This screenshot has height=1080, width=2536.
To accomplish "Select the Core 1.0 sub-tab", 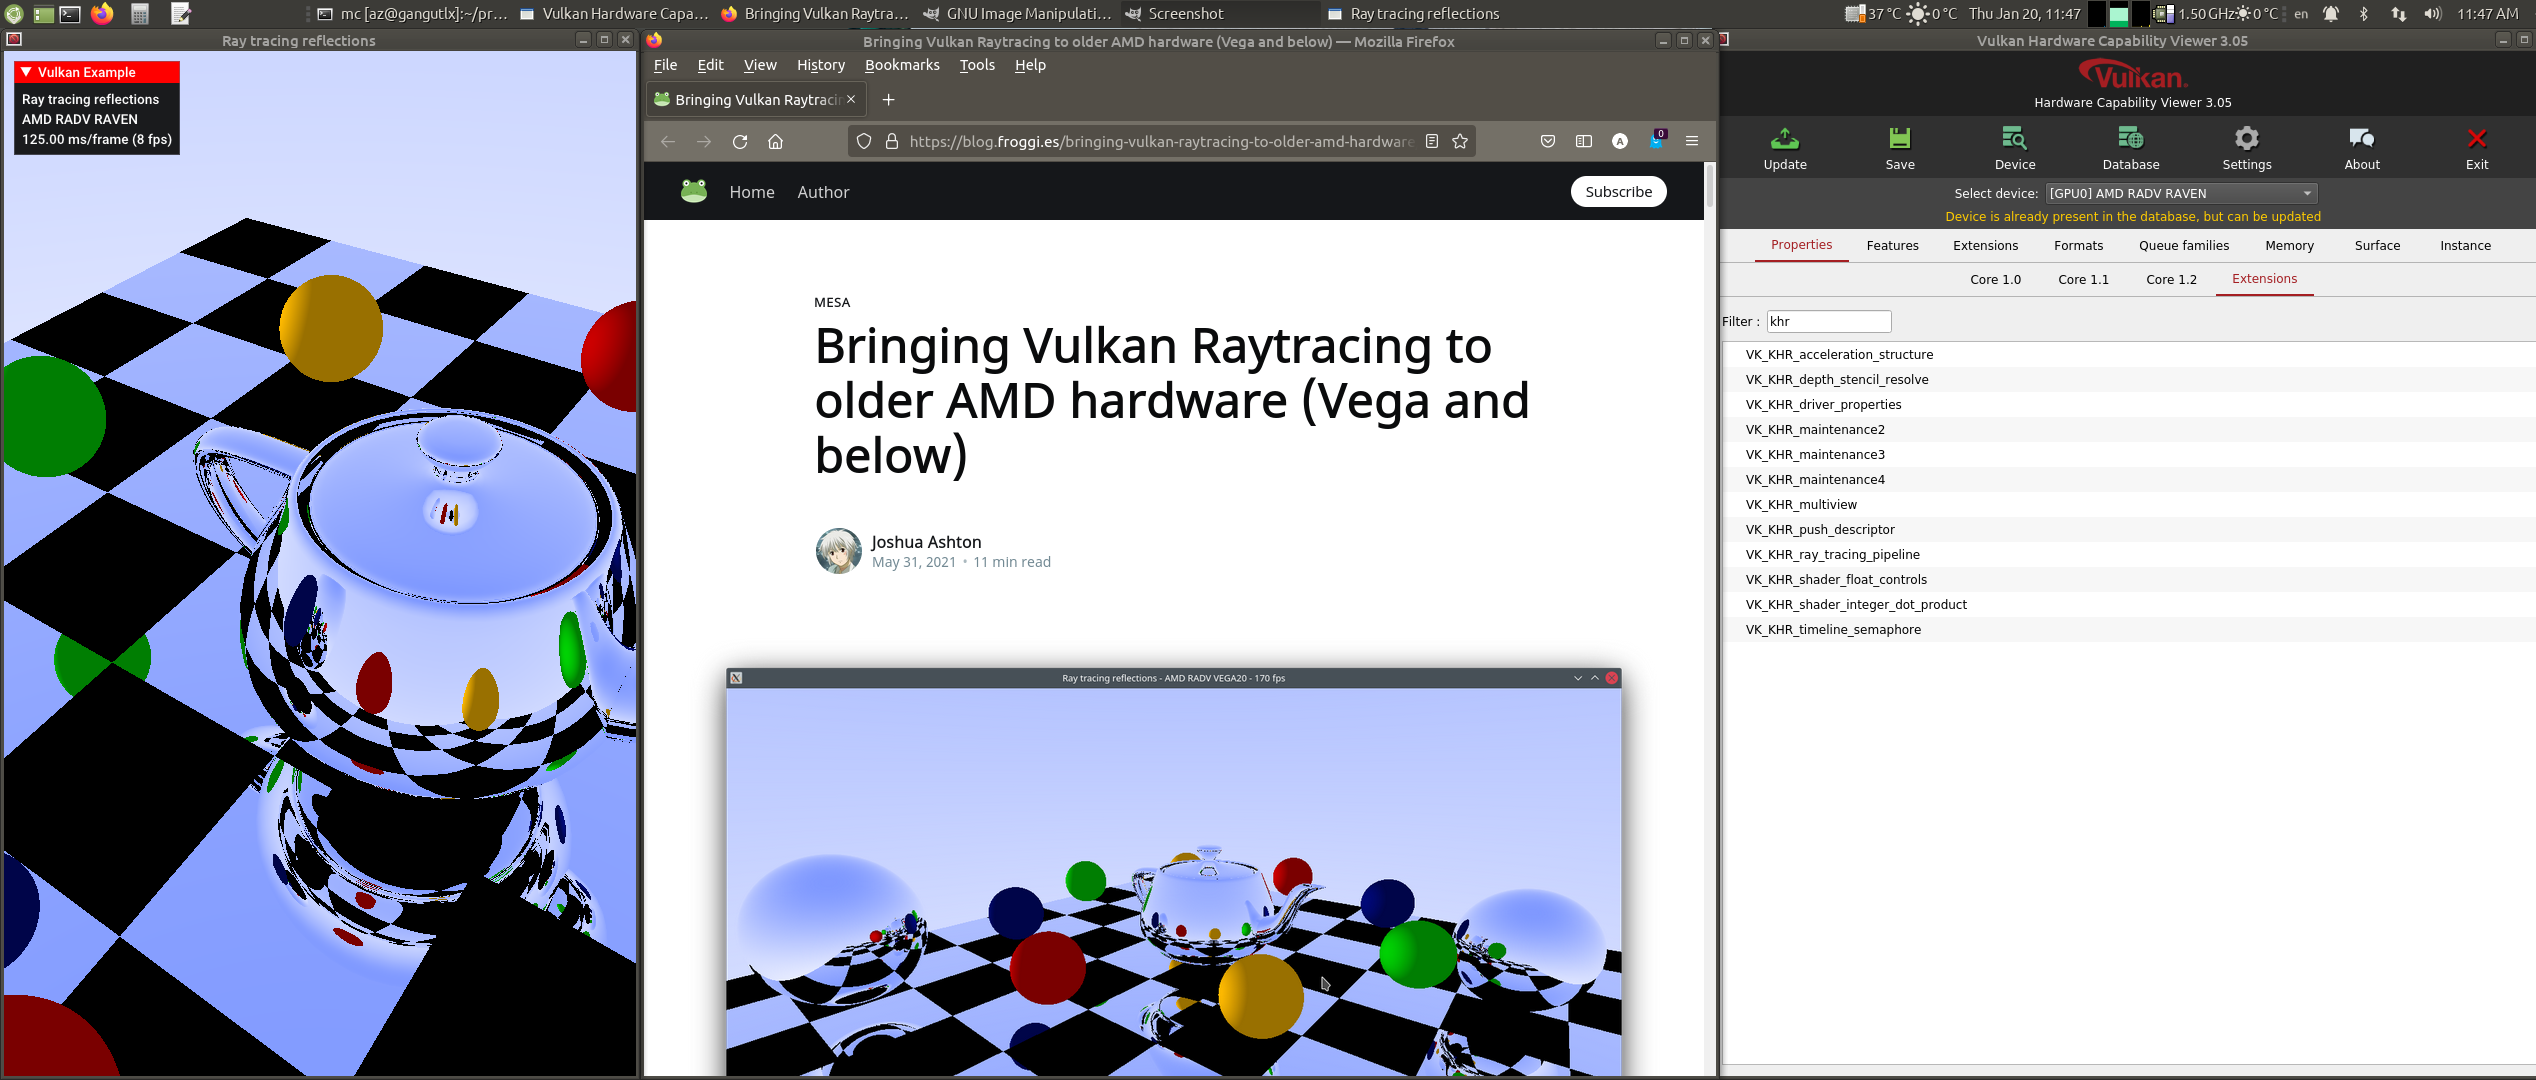I will coord(1995,279).
